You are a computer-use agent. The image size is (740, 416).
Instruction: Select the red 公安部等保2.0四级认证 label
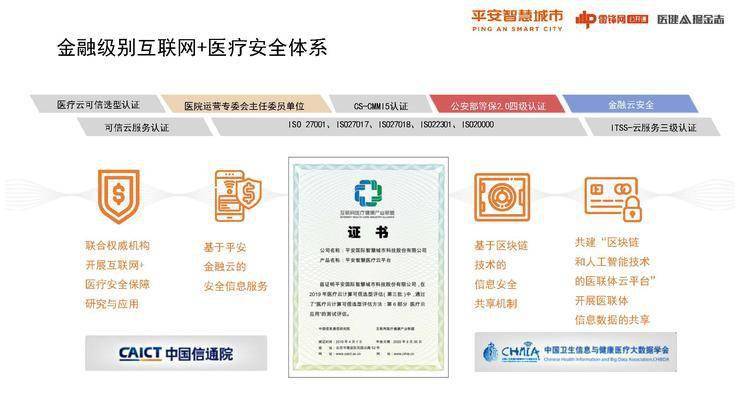click(498, 105)
